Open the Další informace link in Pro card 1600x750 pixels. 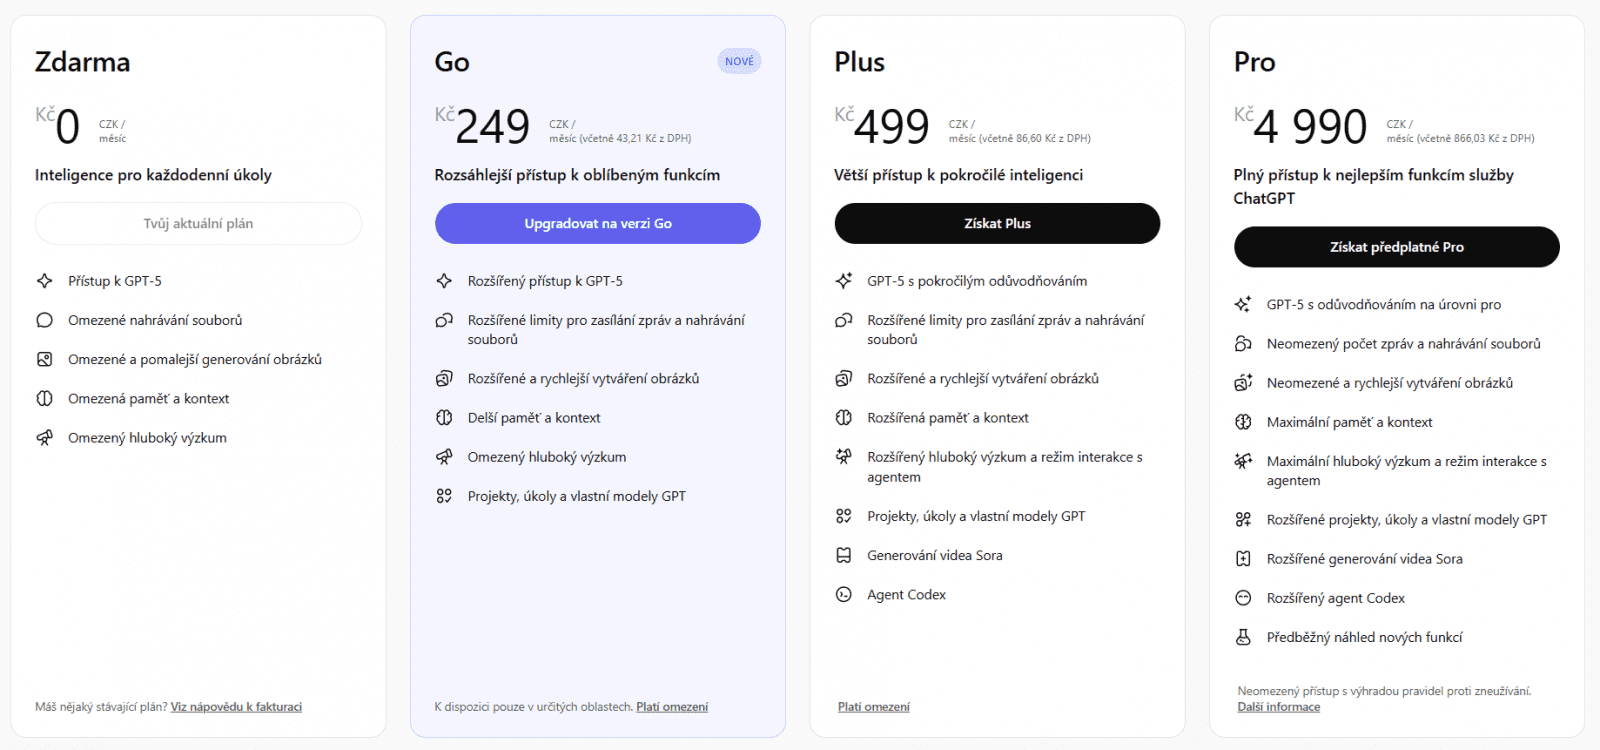[1278, 706]
